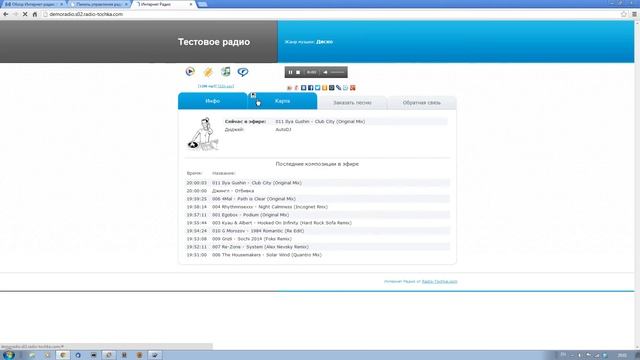This screenshot has height=360, width=640.
Task: Click the Тестовое радио station title
Action: click(214, 42)
